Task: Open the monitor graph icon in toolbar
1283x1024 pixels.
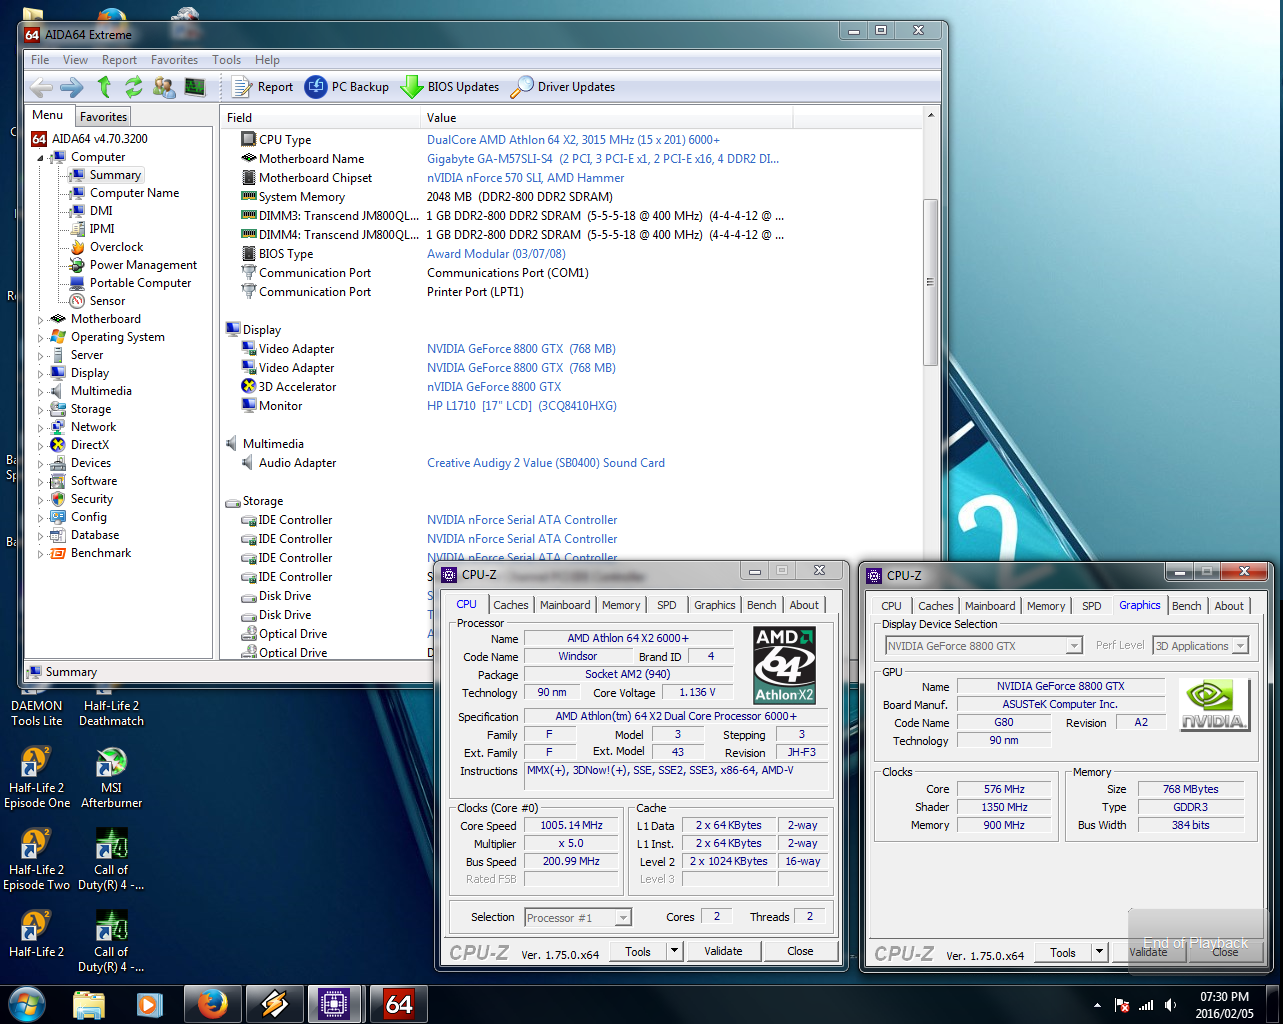Action: pos(195,87)
